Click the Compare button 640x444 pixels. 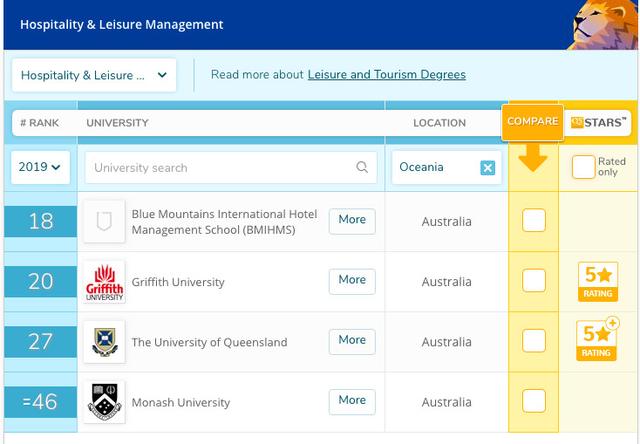click(x=533, y=122)
